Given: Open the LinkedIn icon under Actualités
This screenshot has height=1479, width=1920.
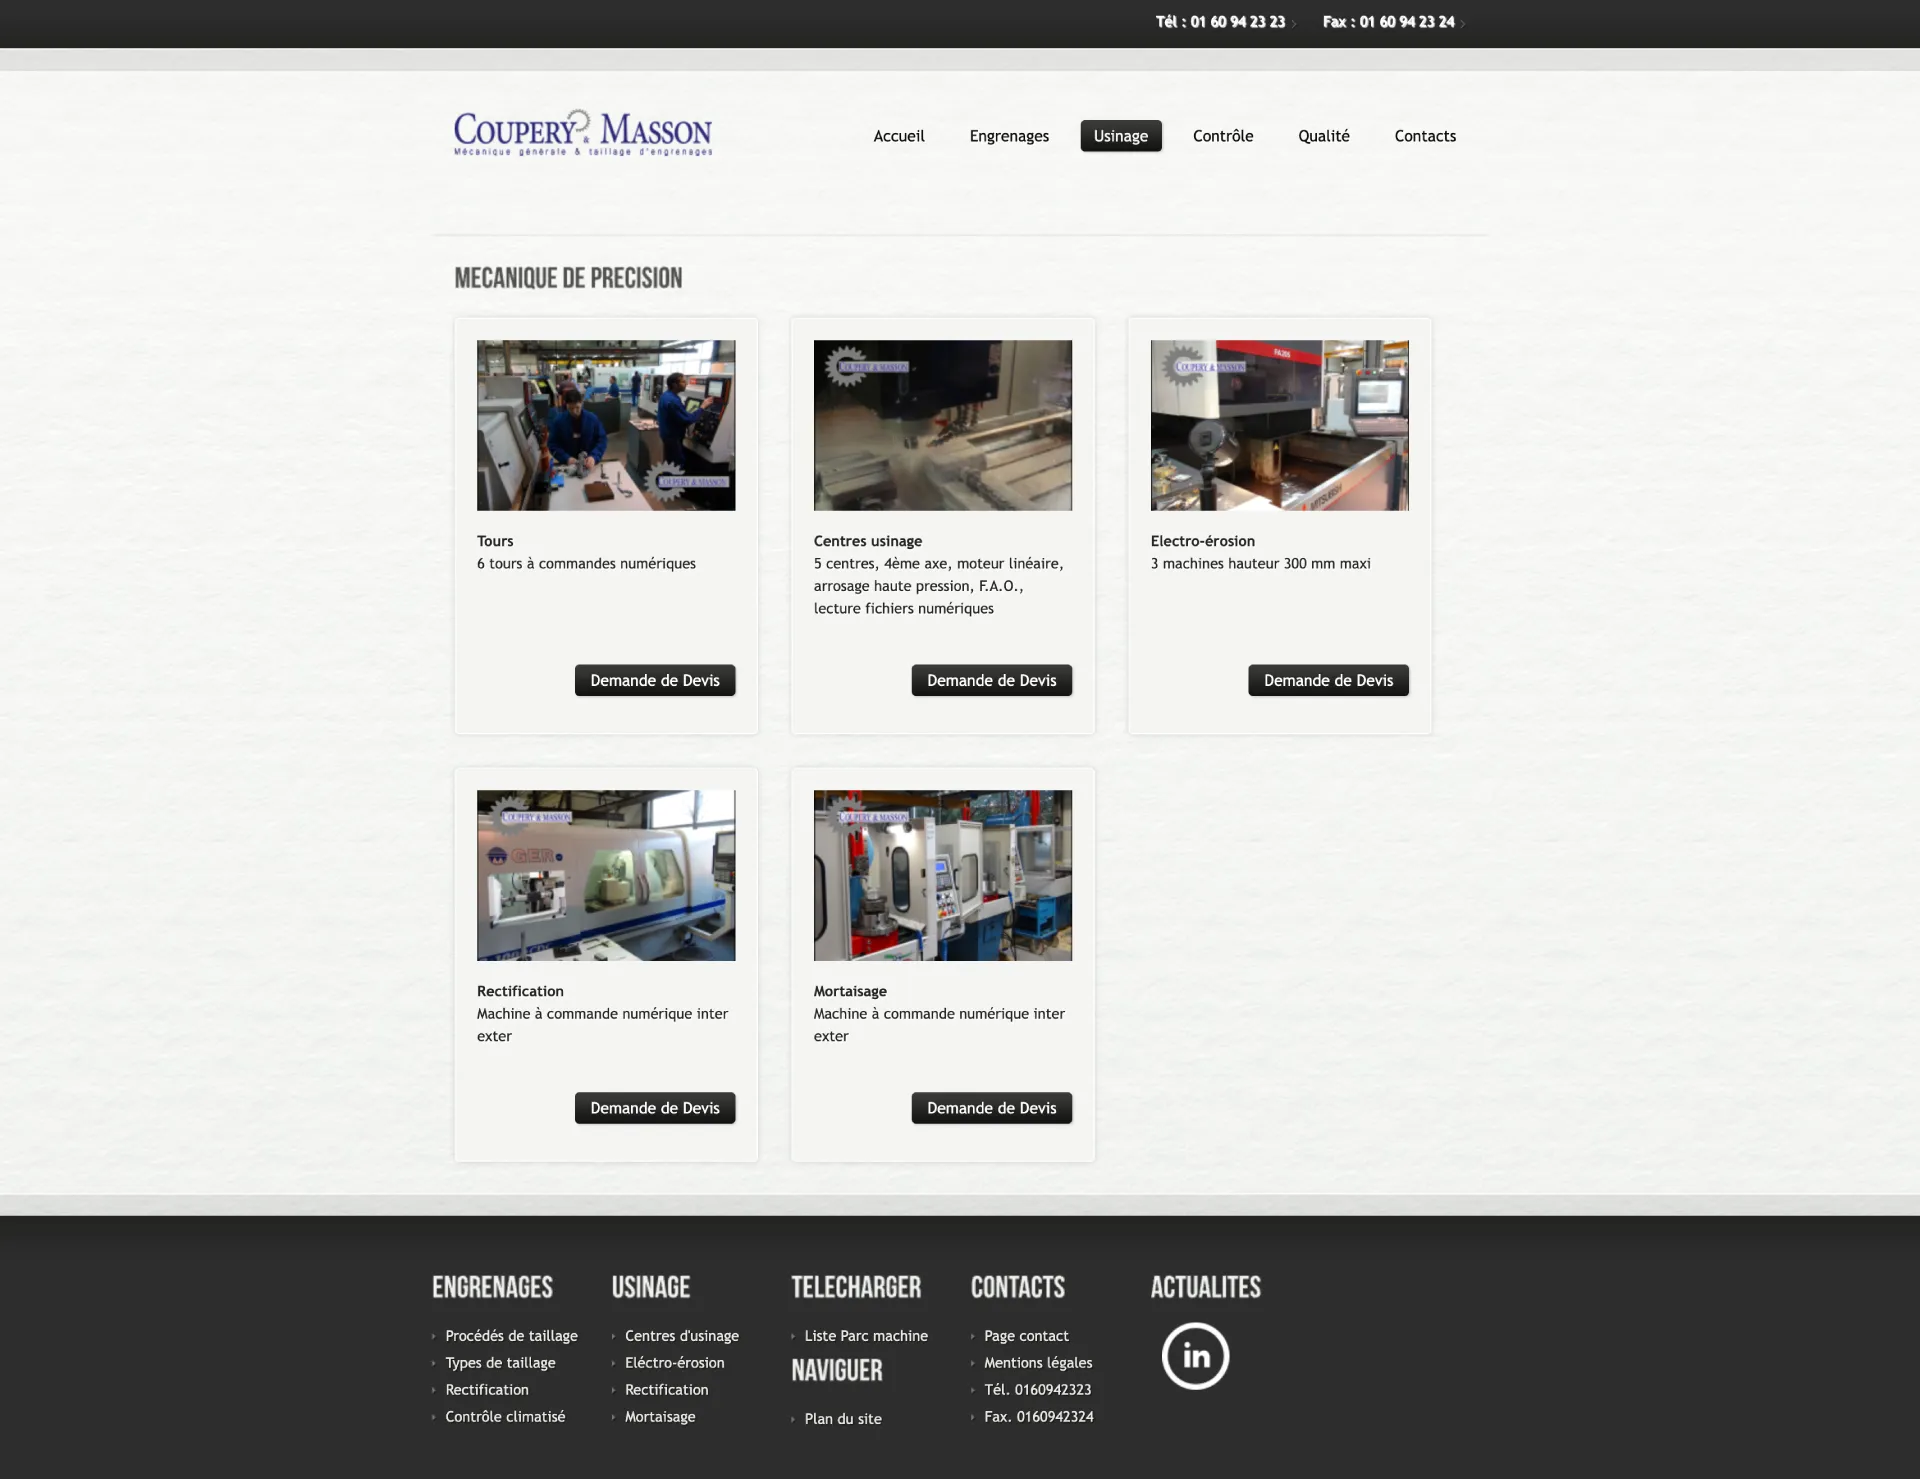Looking at the screenshot, I should [1195, 1355].
